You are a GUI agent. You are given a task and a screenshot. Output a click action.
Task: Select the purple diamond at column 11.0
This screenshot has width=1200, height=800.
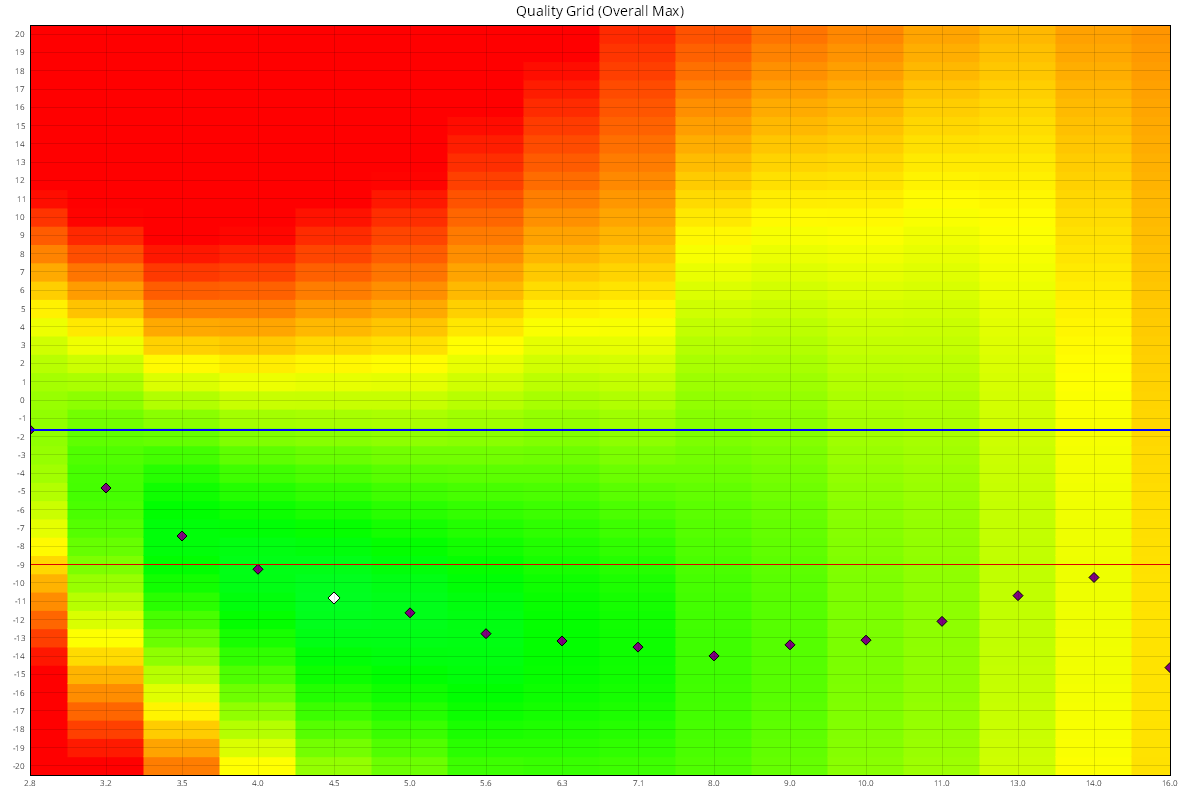942,621
